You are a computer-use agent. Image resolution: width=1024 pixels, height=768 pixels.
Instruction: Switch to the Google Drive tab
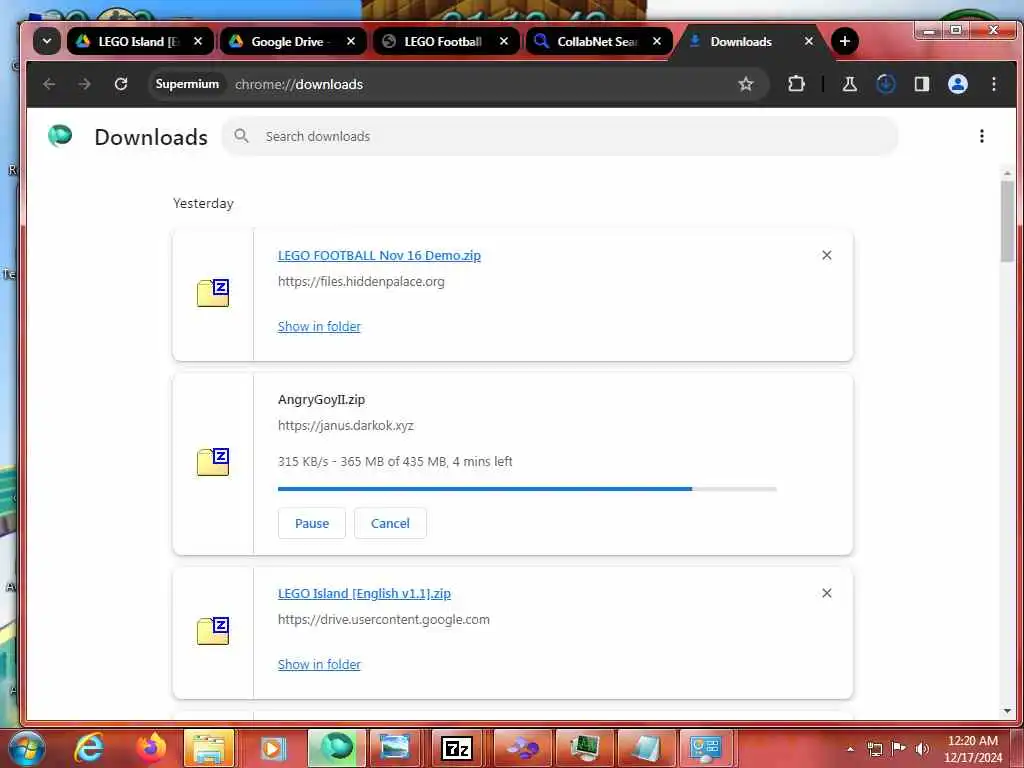click(293, 41)
